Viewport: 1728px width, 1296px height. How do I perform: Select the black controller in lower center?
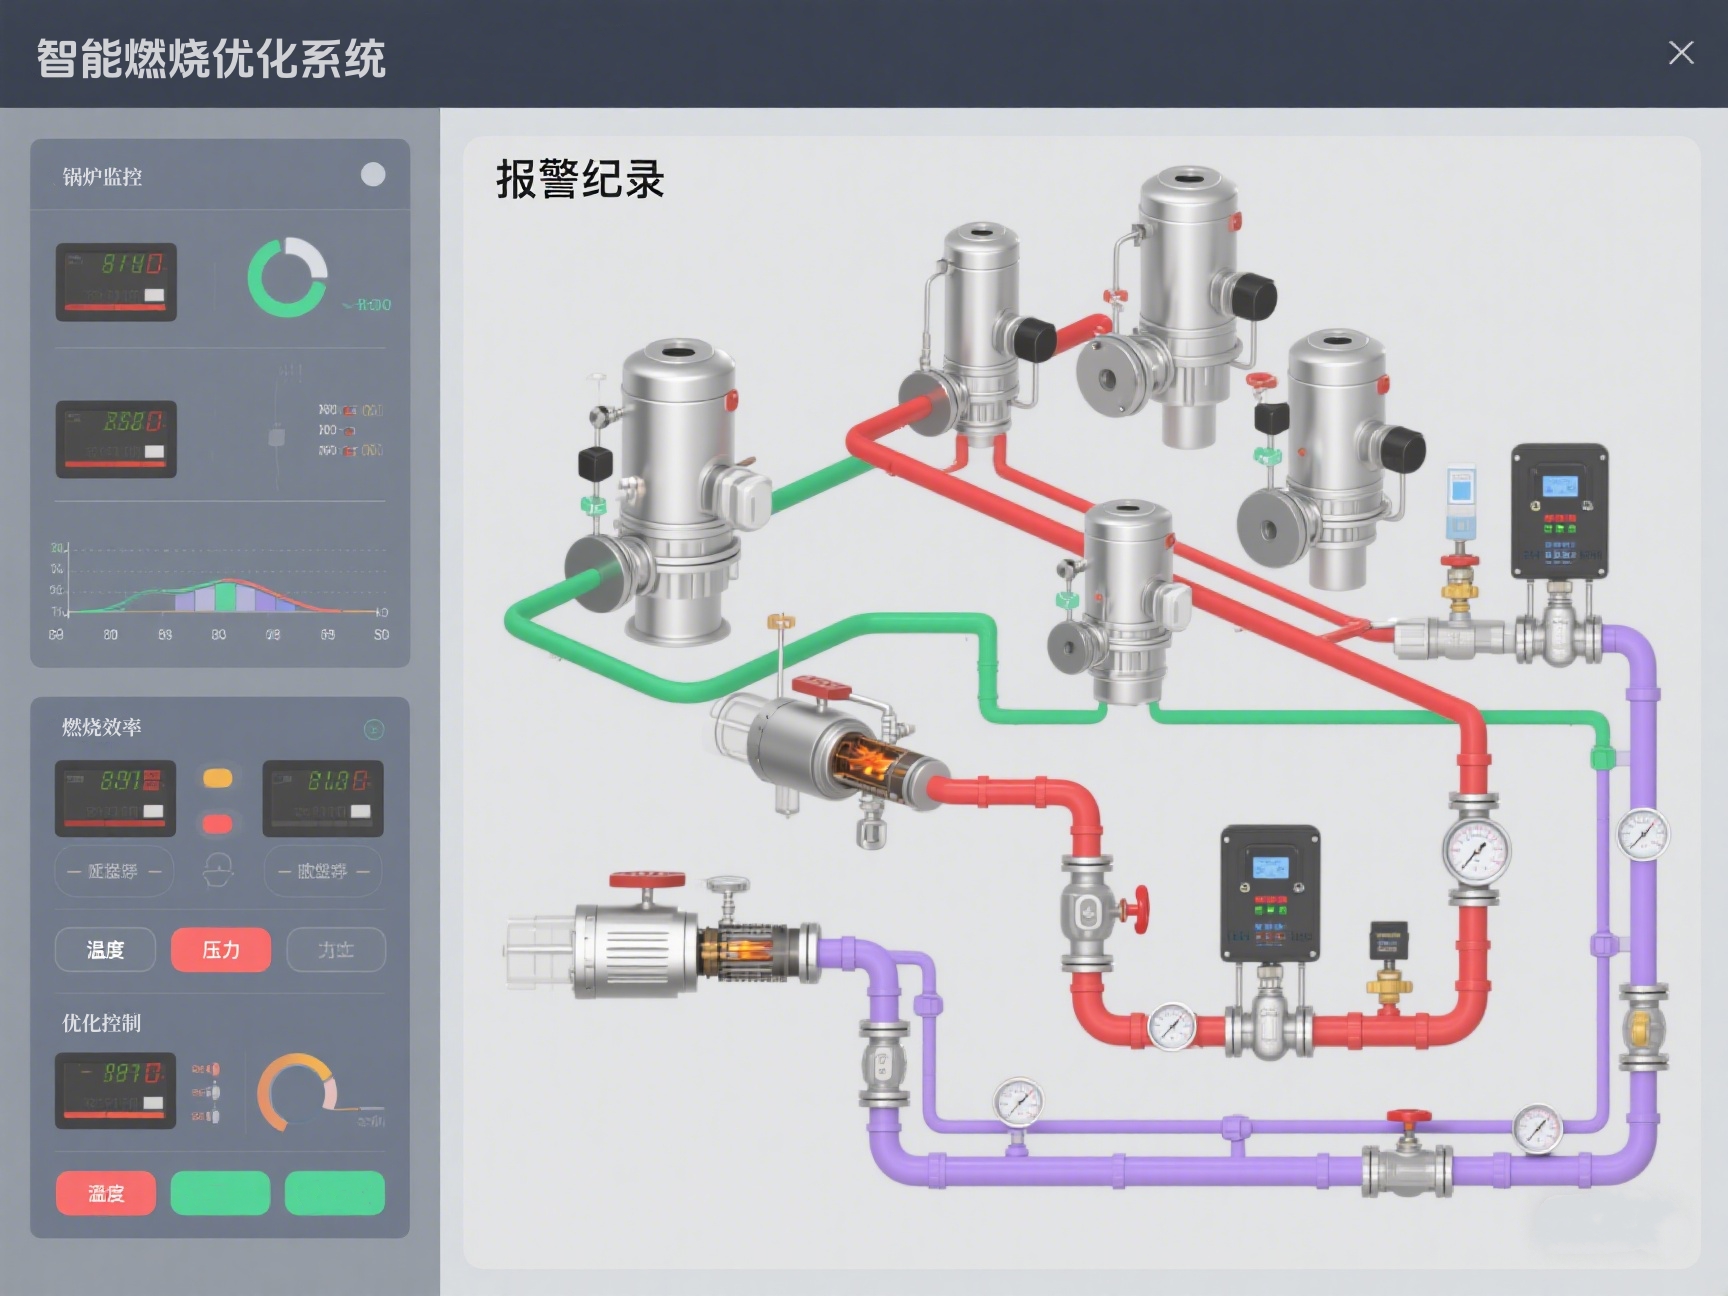pyautogui.click(x=1270, y=893)
